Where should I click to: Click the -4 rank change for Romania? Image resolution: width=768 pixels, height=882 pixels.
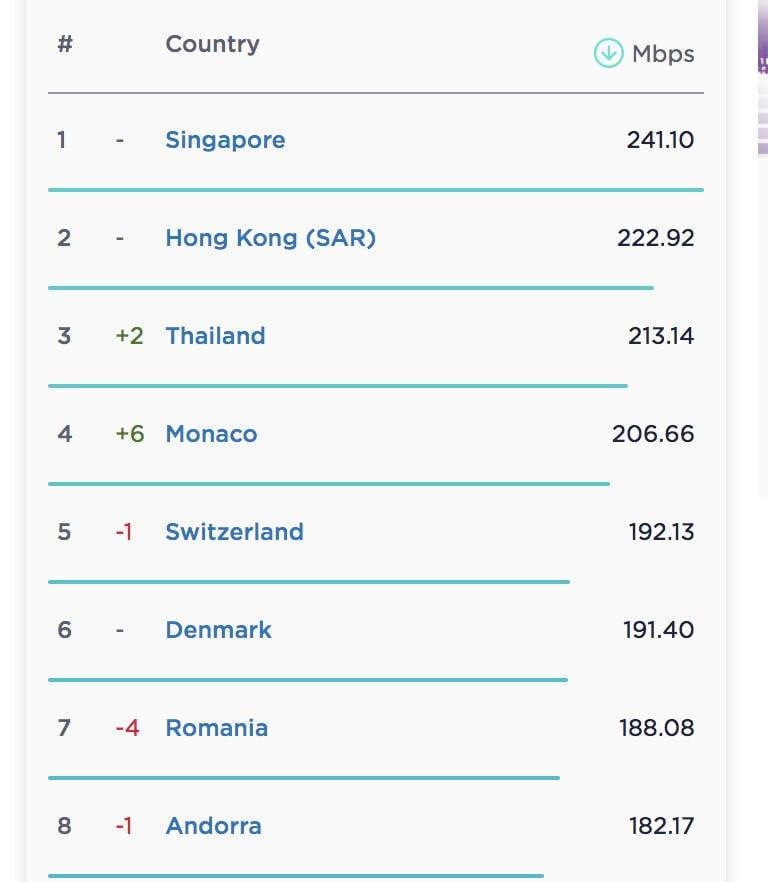pos(127,728)
